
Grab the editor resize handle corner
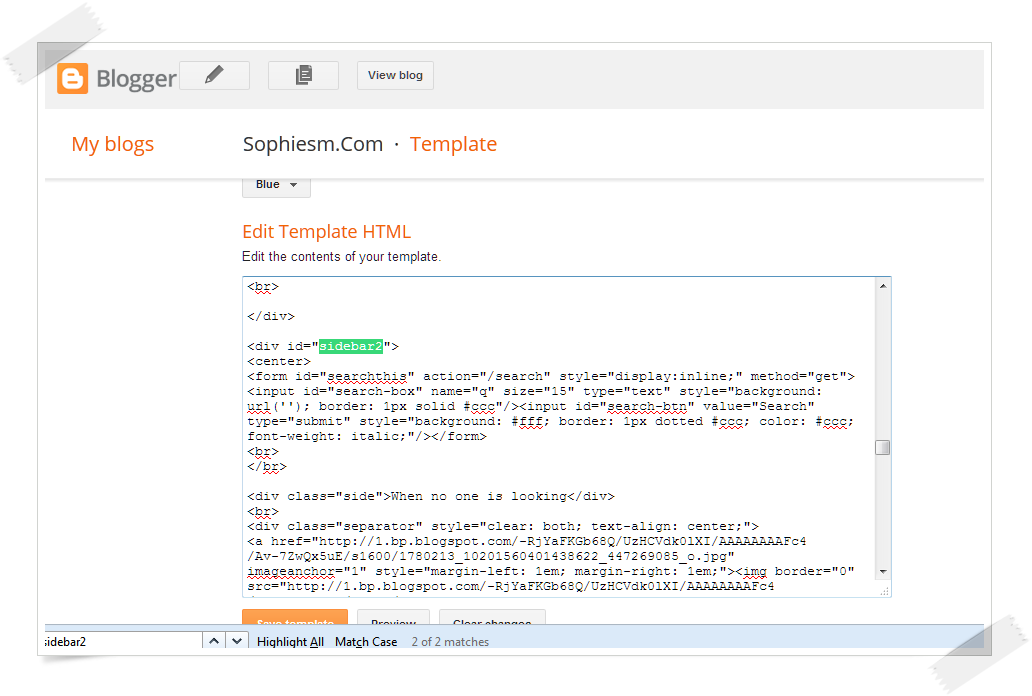pos(884,591)
